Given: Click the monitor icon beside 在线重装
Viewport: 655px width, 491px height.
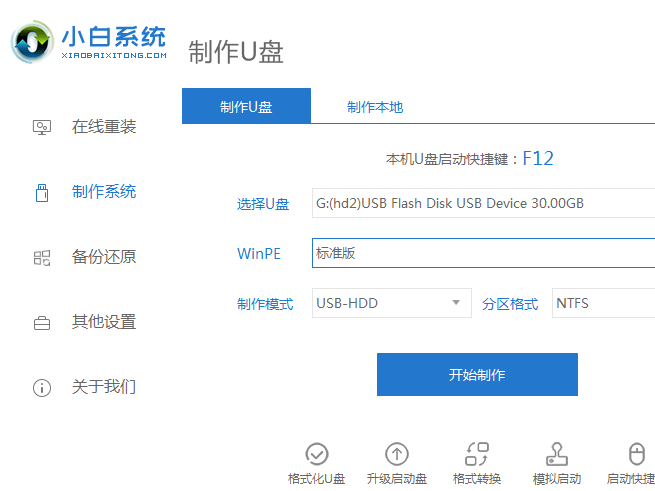Looking at the screenshot, I should [42, 127].
